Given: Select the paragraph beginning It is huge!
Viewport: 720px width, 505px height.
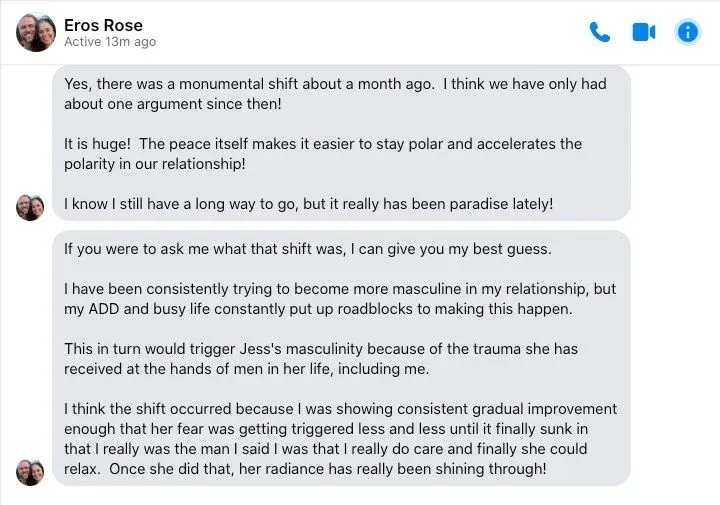Looking at the screenshot, I should [323, 154].
